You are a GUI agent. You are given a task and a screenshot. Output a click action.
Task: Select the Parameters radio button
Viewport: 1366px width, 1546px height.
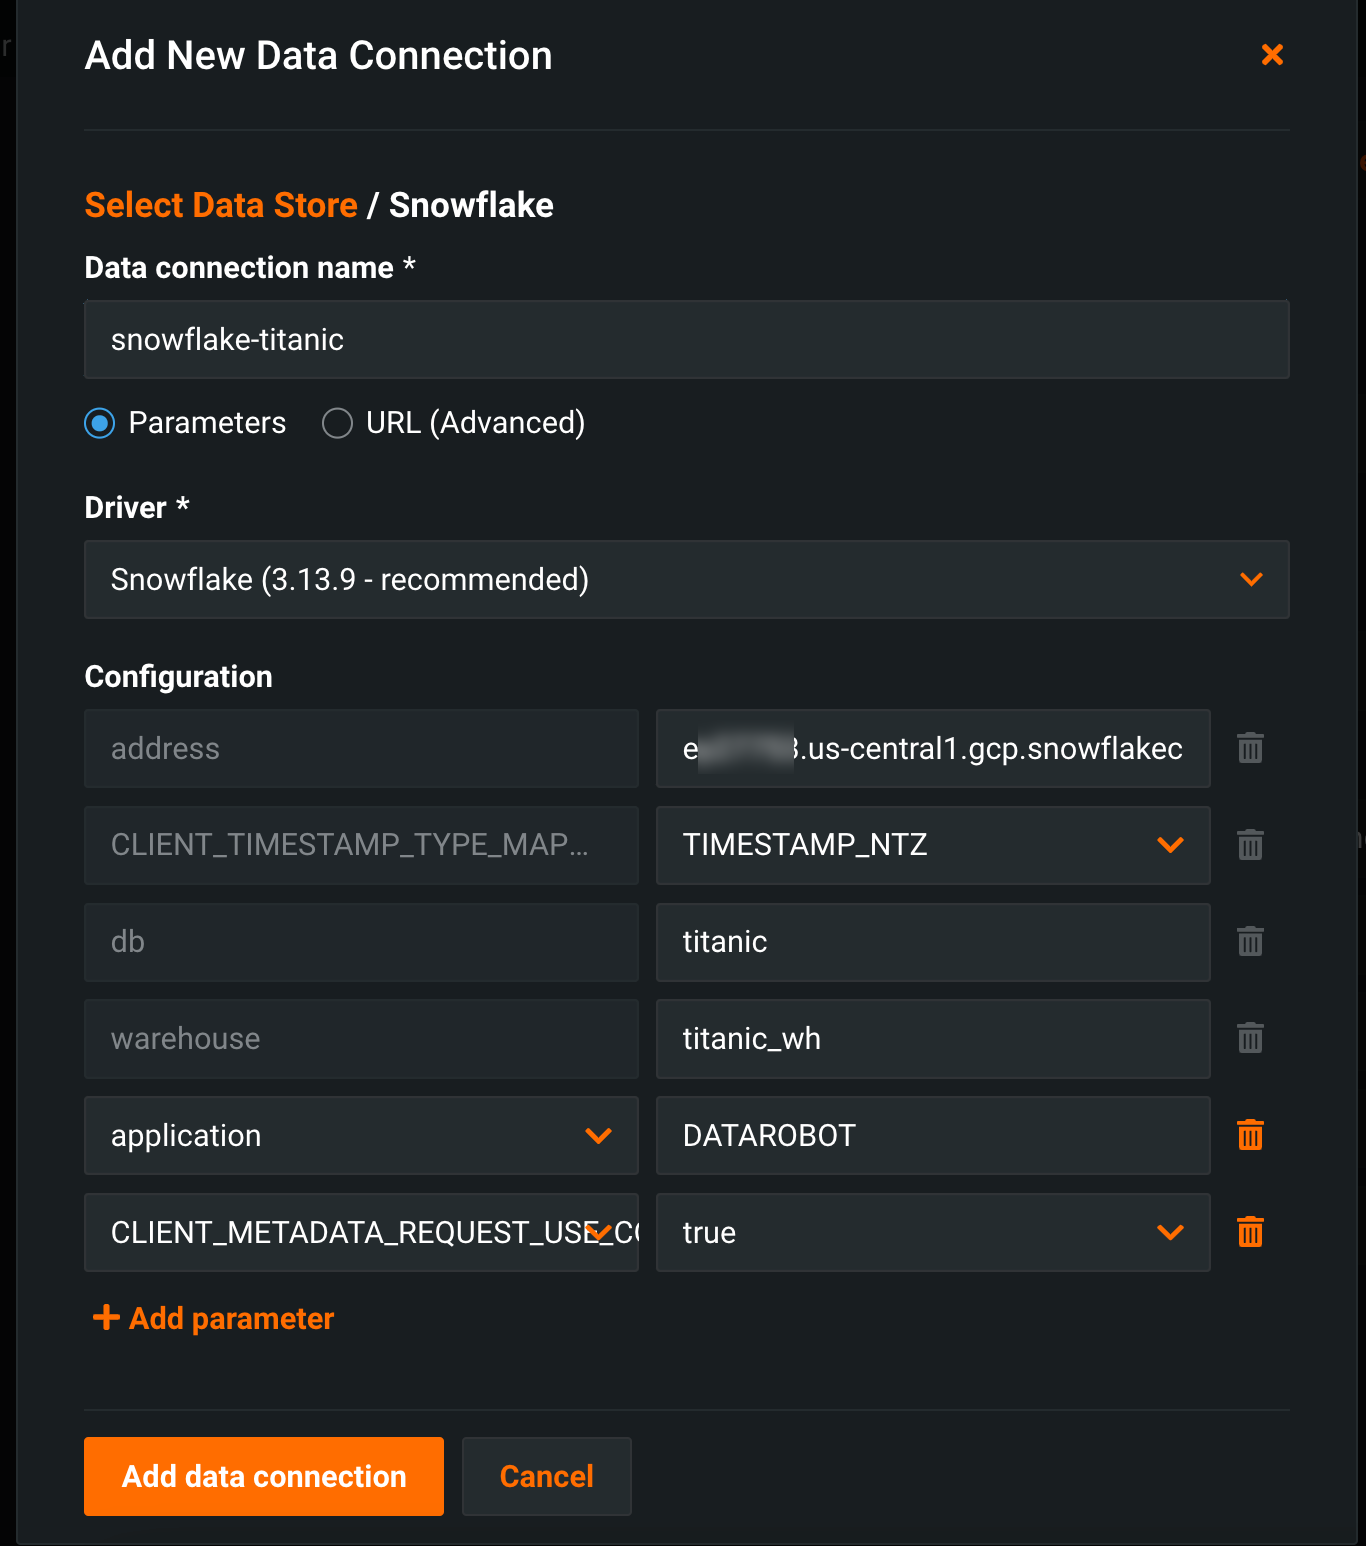click(x=100, y=423)
